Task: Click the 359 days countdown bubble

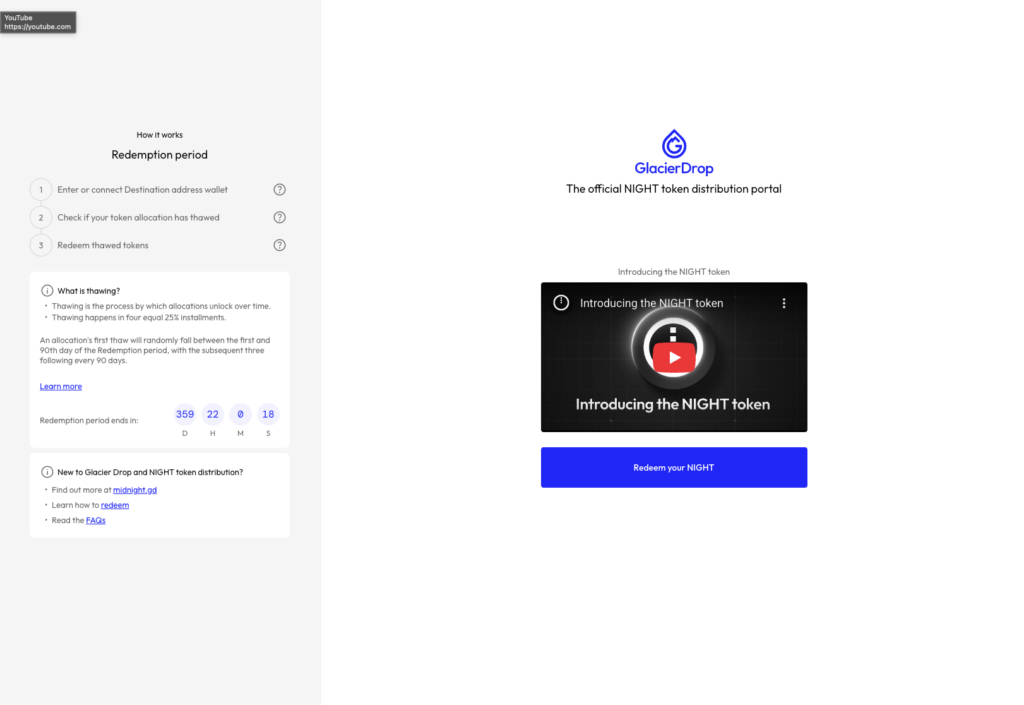Action: [x=185, y=415]
